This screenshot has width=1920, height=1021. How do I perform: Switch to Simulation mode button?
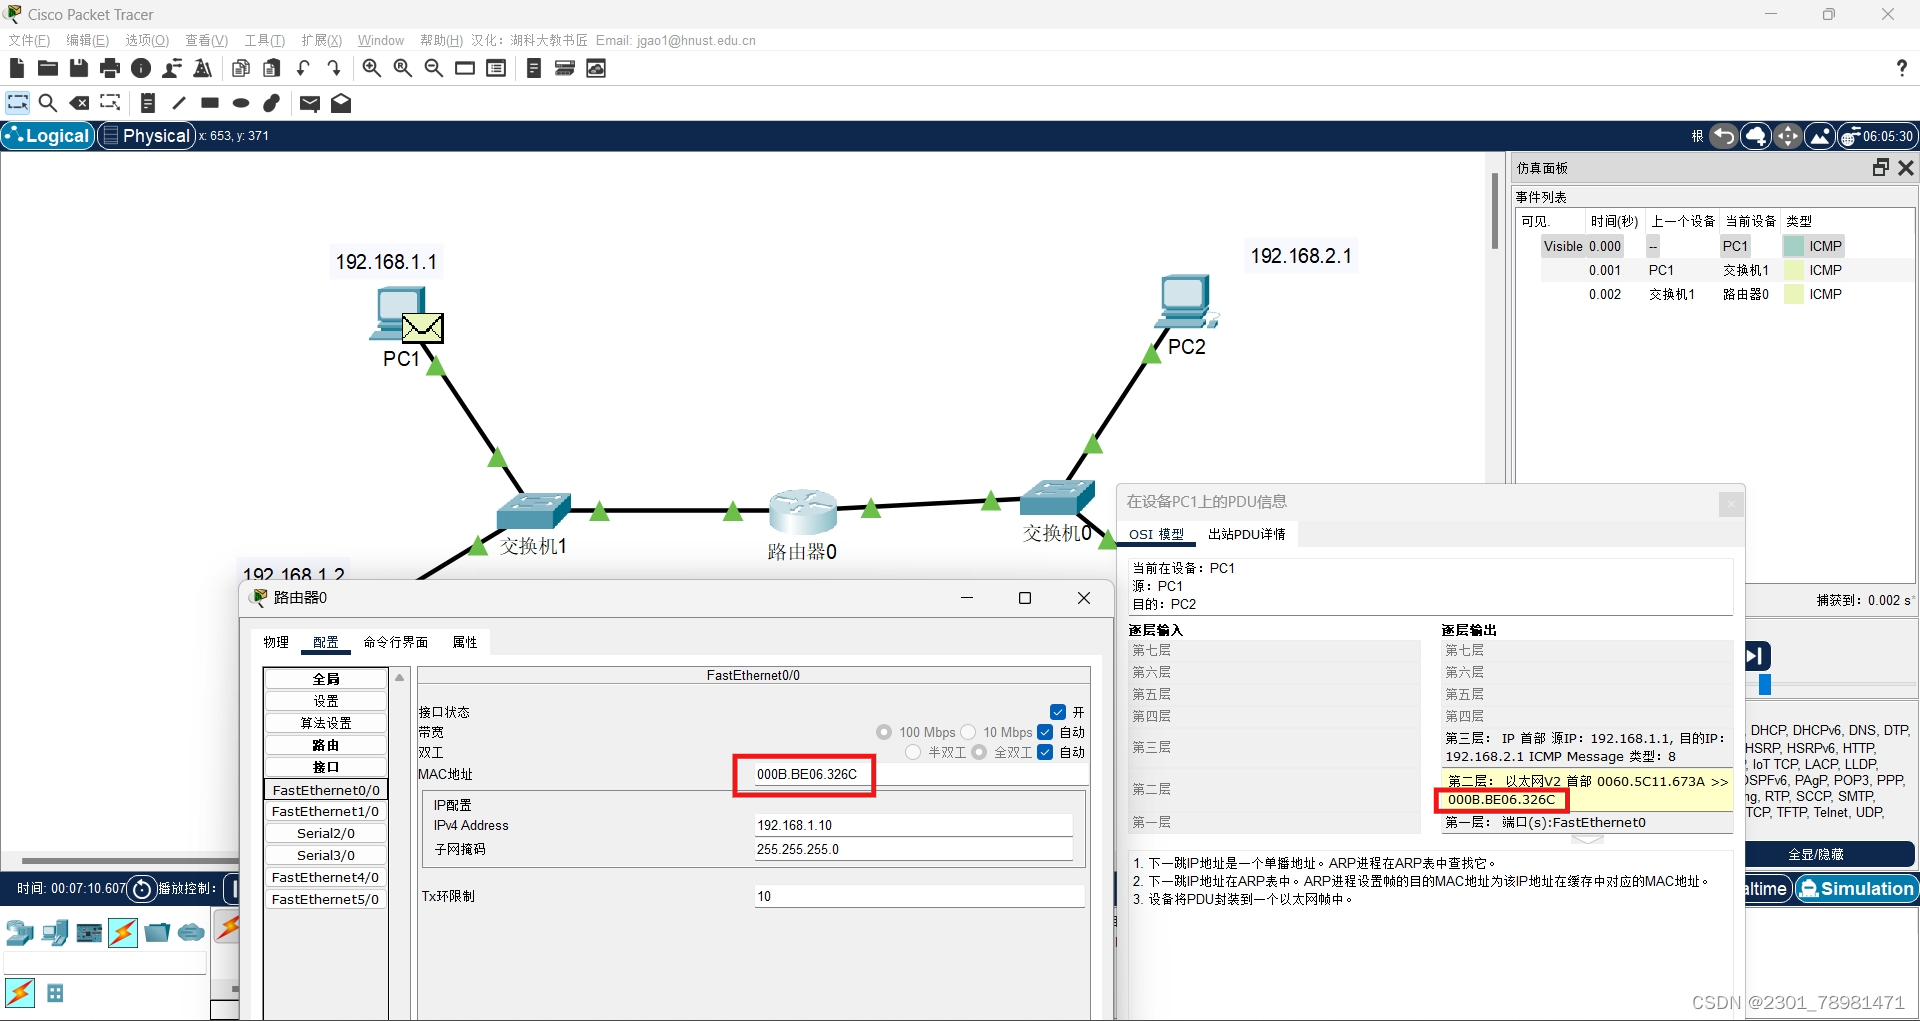pos(1856,889)
